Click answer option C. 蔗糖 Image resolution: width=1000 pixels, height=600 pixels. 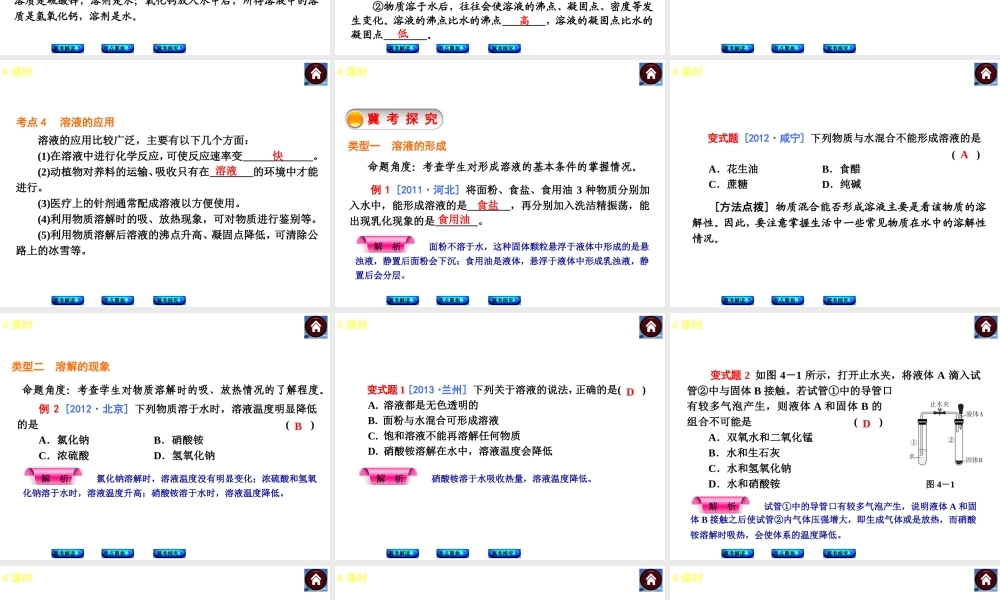728,184
